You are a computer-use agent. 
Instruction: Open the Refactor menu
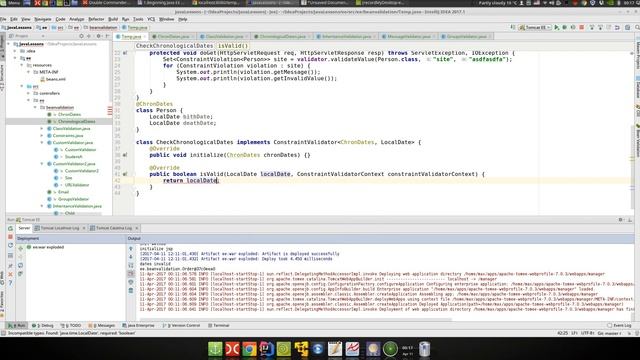[96, 19]
